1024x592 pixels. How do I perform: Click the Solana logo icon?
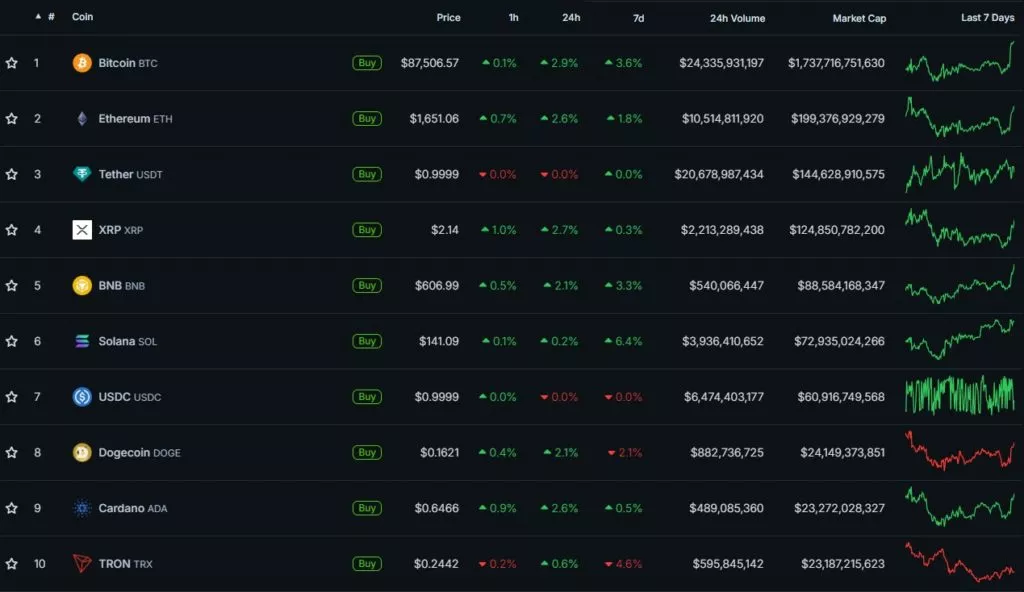pyautogui.click(x=82, y=341)
